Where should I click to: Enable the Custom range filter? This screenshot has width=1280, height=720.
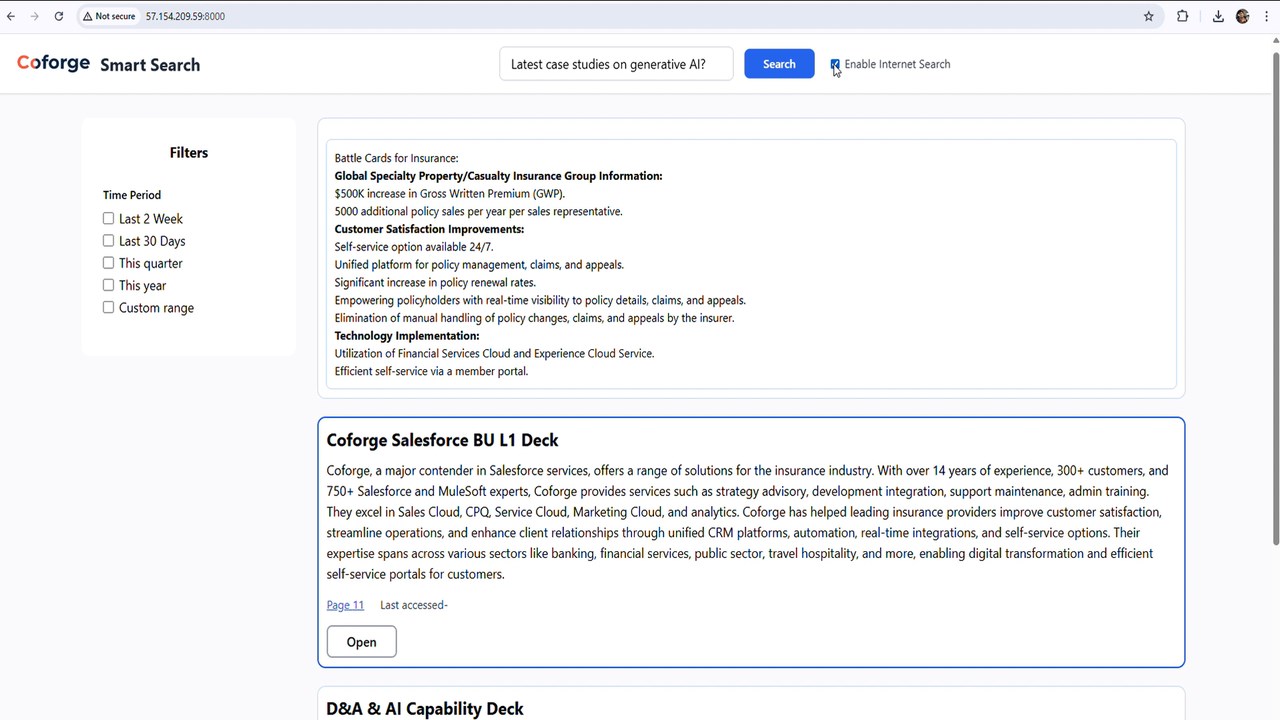(x=108, y=307)
